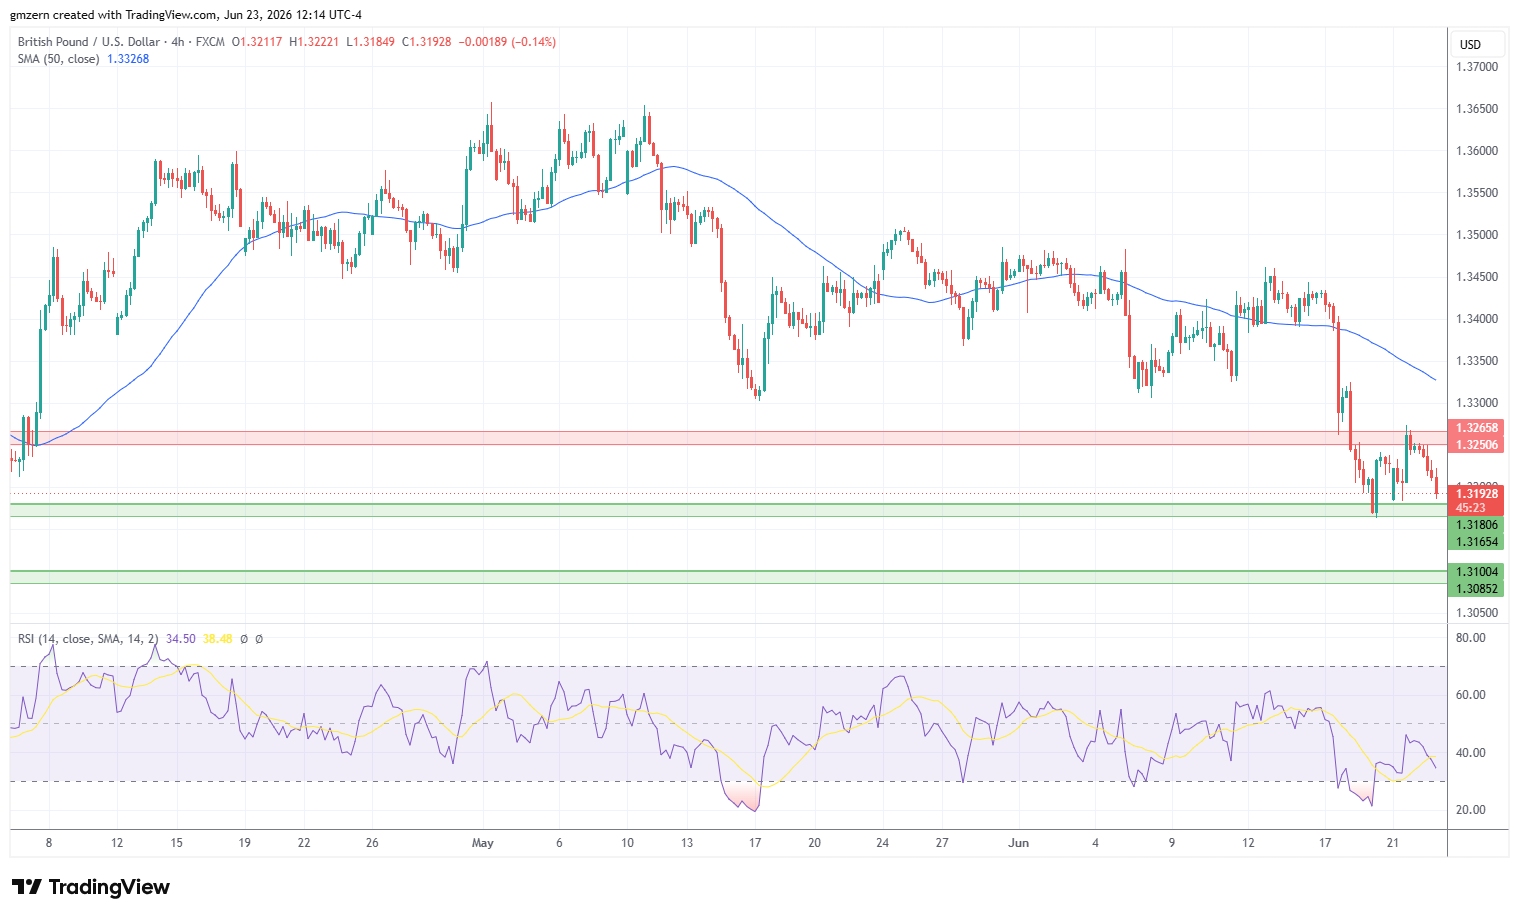Select the open value O1.32117
Viewport: 1519px width, 917px height.
257,42
